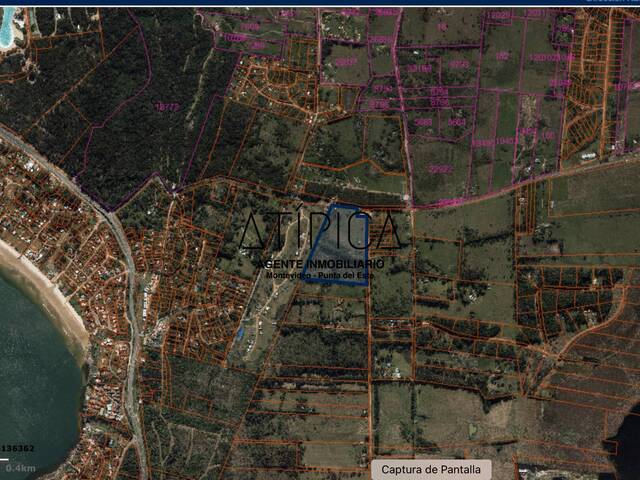Select the blue outlined parcel

pos(341,248)
